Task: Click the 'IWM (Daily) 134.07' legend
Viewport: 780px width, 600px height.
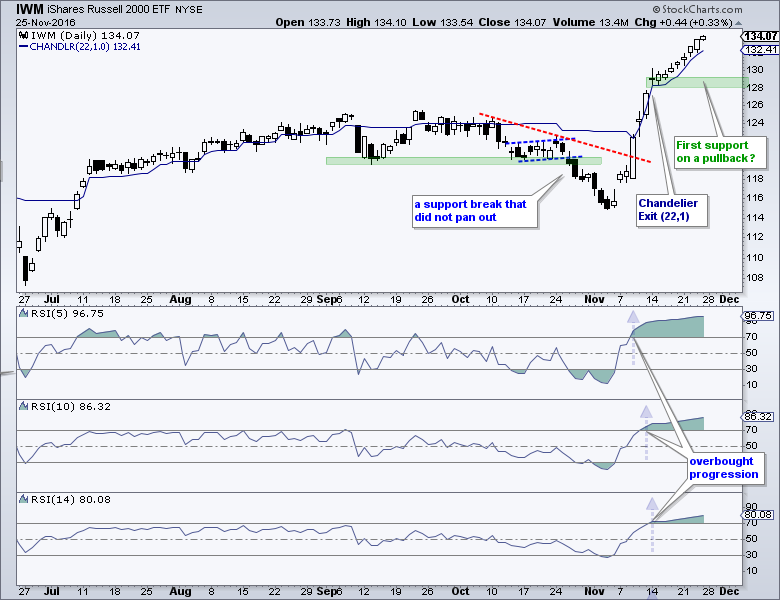Action: click(x=85, y=35)
